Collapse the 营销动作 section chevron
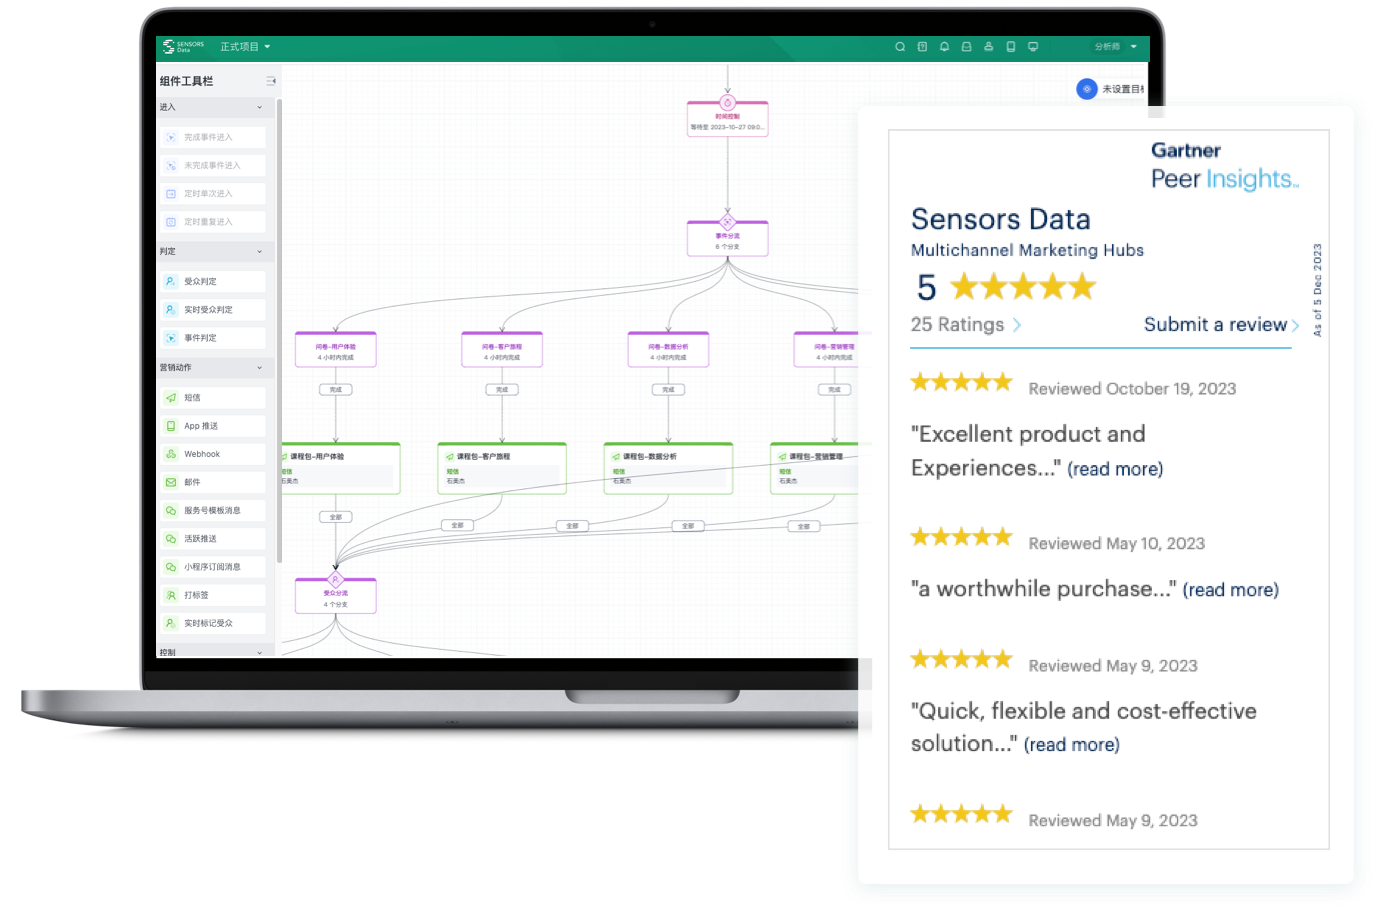 point(259,368)
